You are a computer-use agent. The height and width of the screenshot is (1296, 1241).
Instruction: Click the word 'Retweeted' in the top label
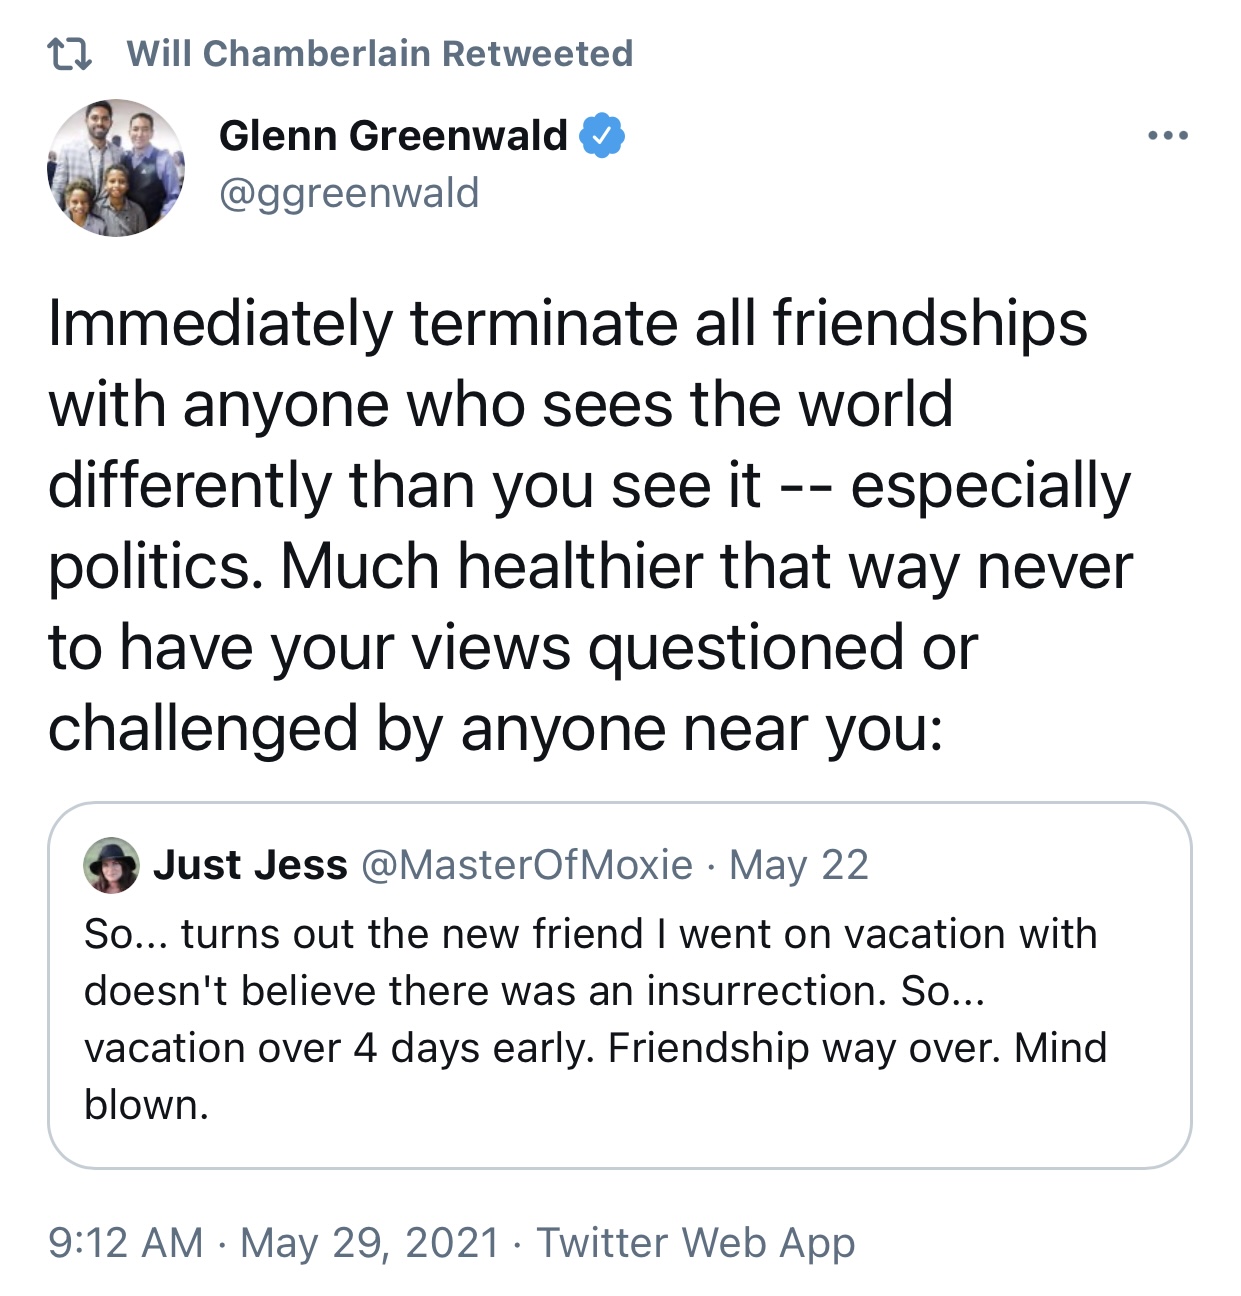tap(537, 54)
